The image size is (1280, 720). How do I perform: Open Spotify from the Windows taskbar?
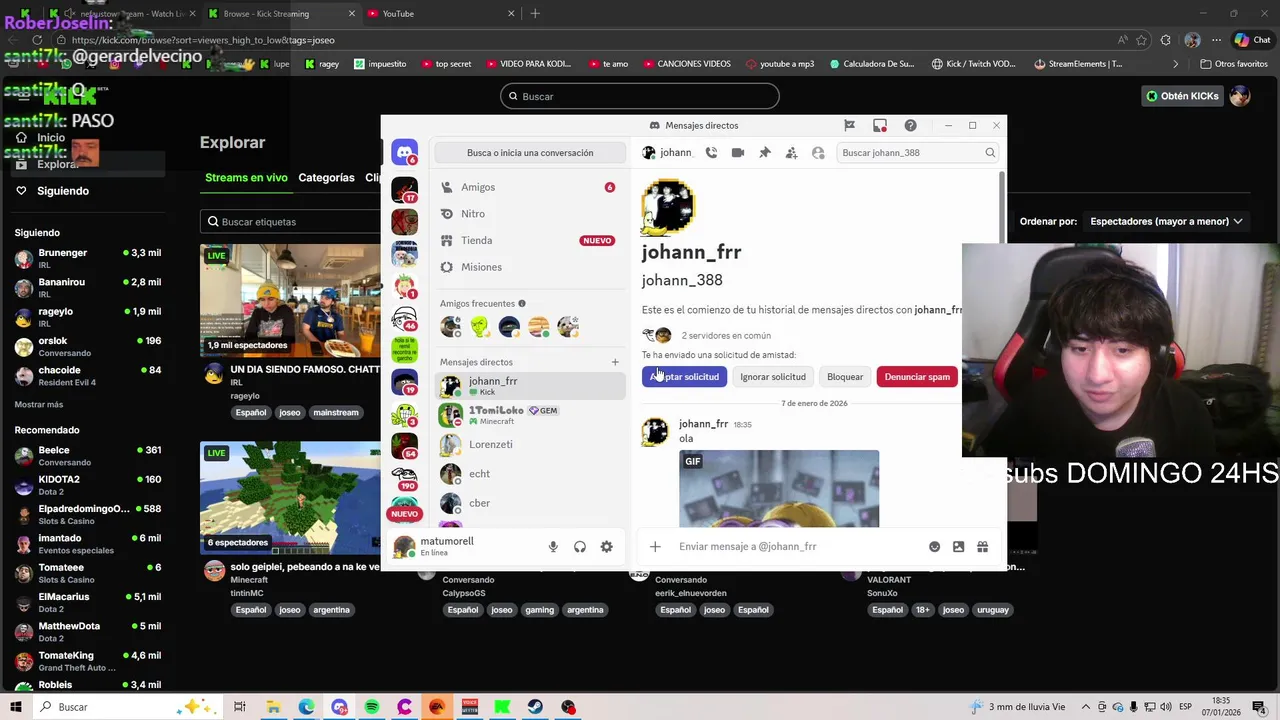pyautogui.click(x=372, y=707)
